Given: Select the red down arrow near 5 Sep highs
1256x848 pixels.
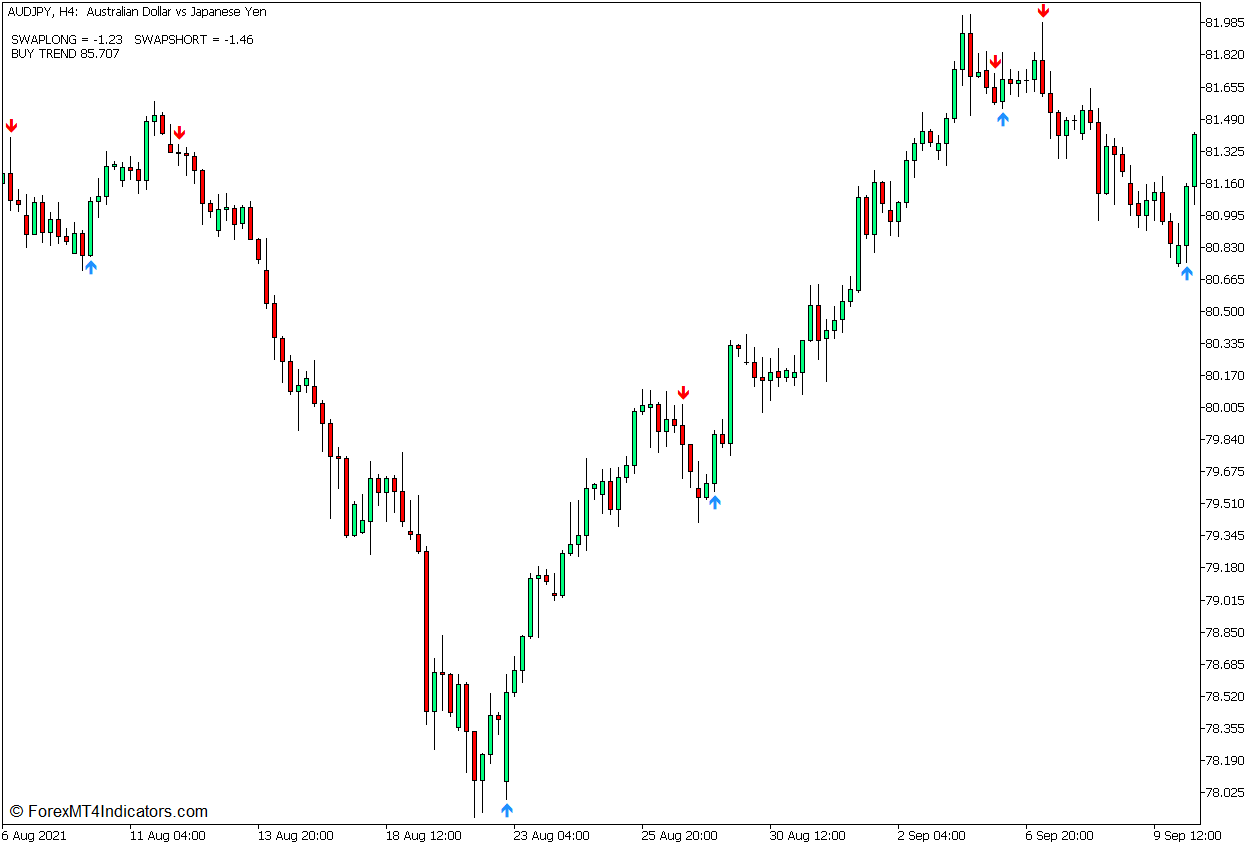Looking at the screenshot, I should coord(996,61).
